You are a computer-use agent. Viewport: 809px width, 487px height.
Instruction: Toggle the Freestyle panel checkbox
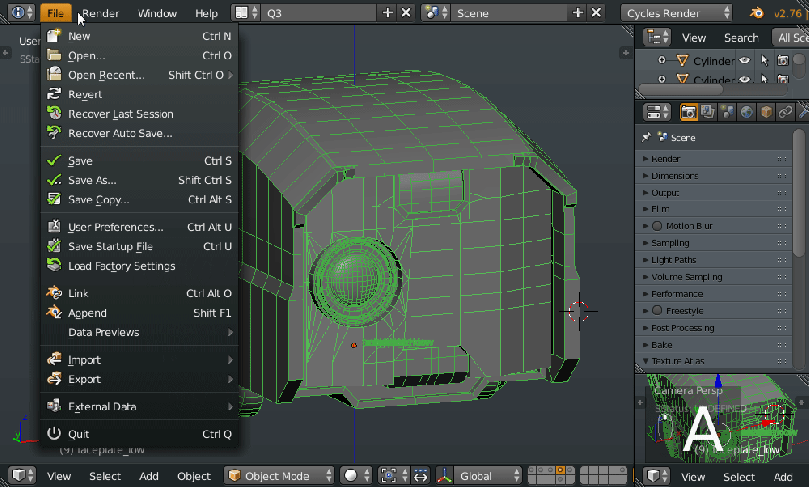[x=657, y=311]
